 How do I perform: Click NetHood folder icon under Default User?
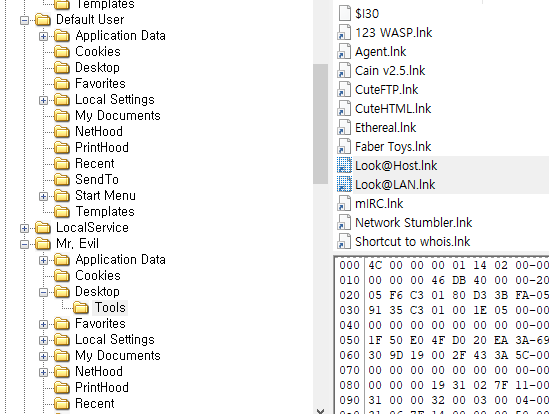62,132
